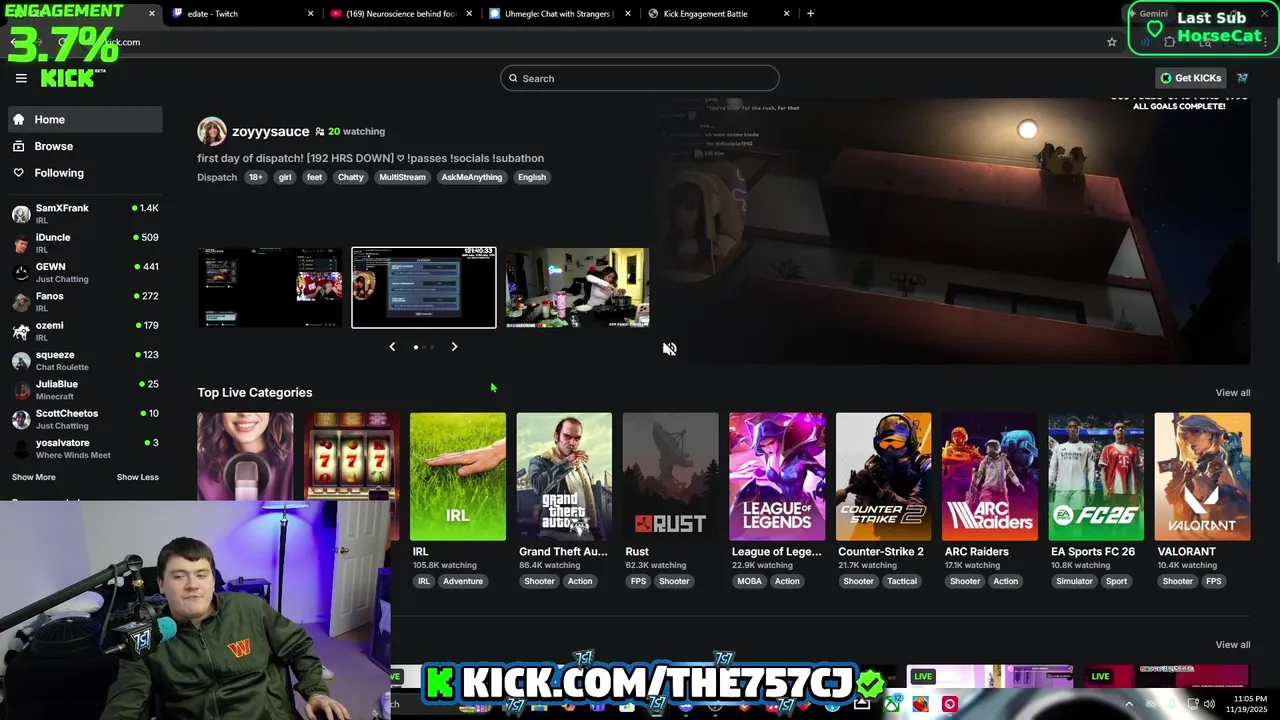Open zoyyysauce channel name link
This screenshot has width=1280, height=720.
click(x=270, y=131)
